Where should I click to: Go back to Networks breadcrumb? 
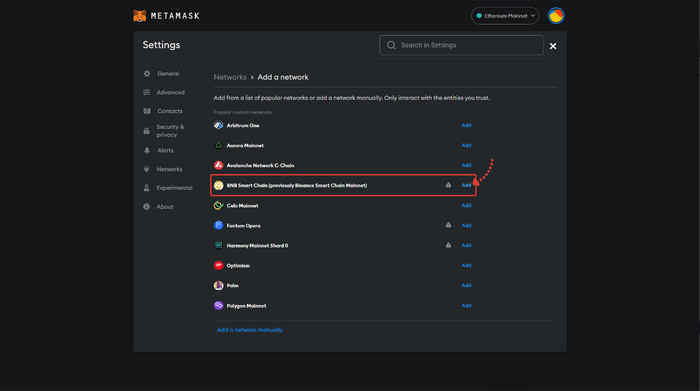pyautogui.click(x=230, y=77)
